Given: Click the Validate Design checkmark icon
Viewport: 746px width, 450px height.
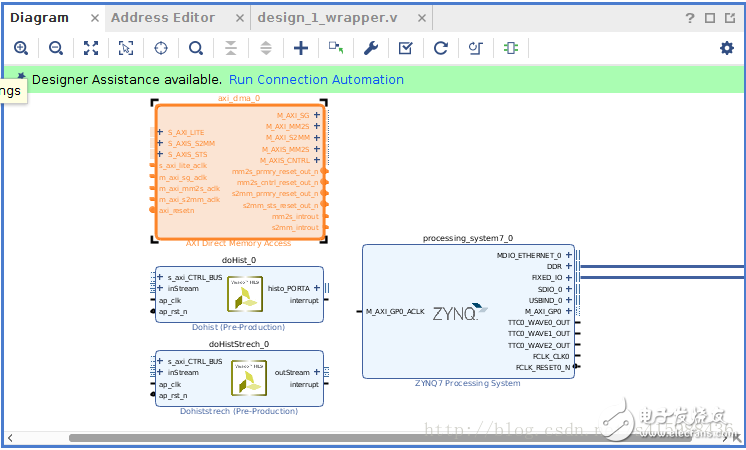Looking at the screenshot, I should coord(406,48).
